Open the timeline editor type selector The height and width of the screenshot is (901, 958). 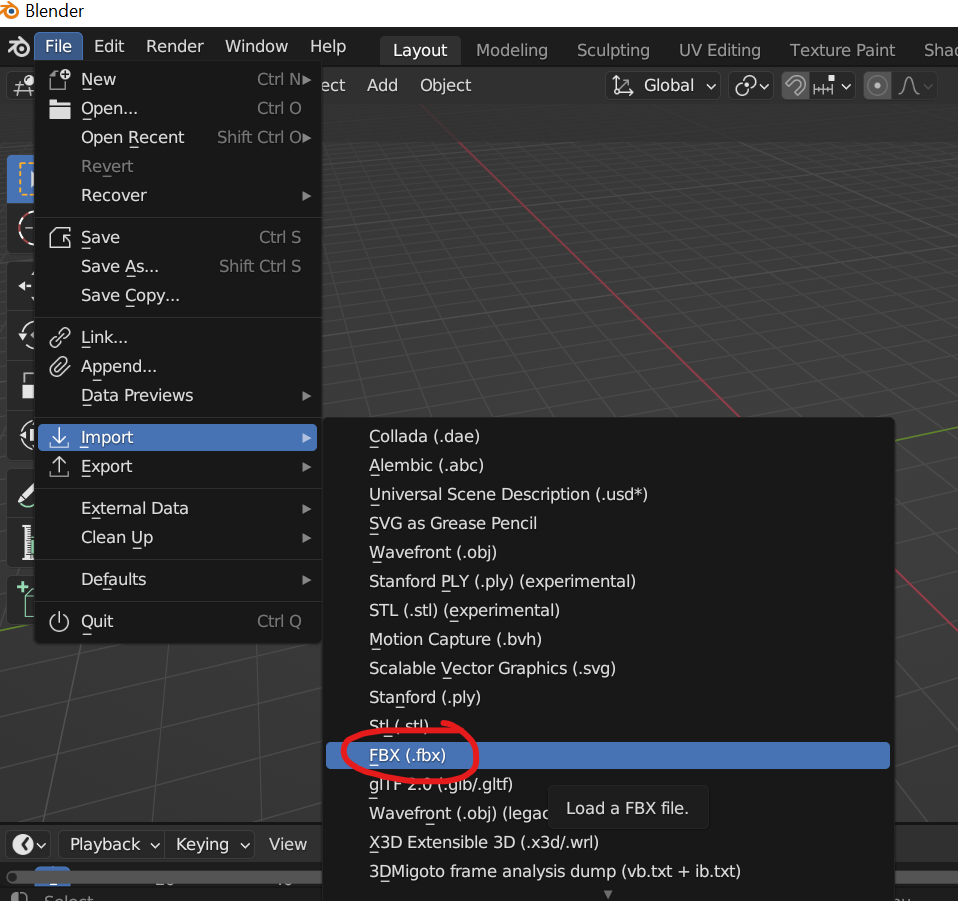29,845
